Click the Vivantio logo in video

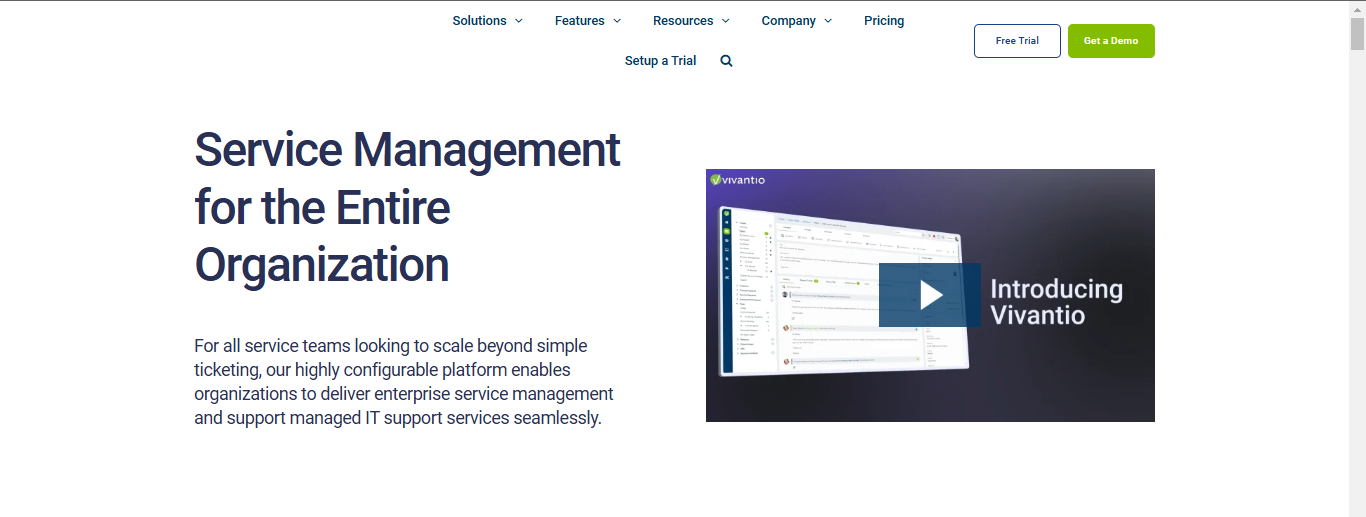[x=738, y=180]
